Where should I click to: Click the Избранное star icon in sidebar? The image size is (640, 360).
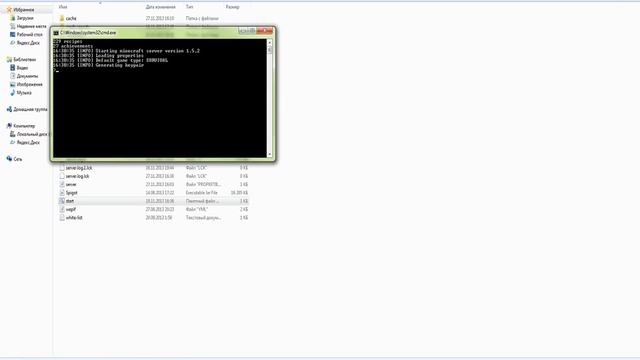[x=9, y=9]
